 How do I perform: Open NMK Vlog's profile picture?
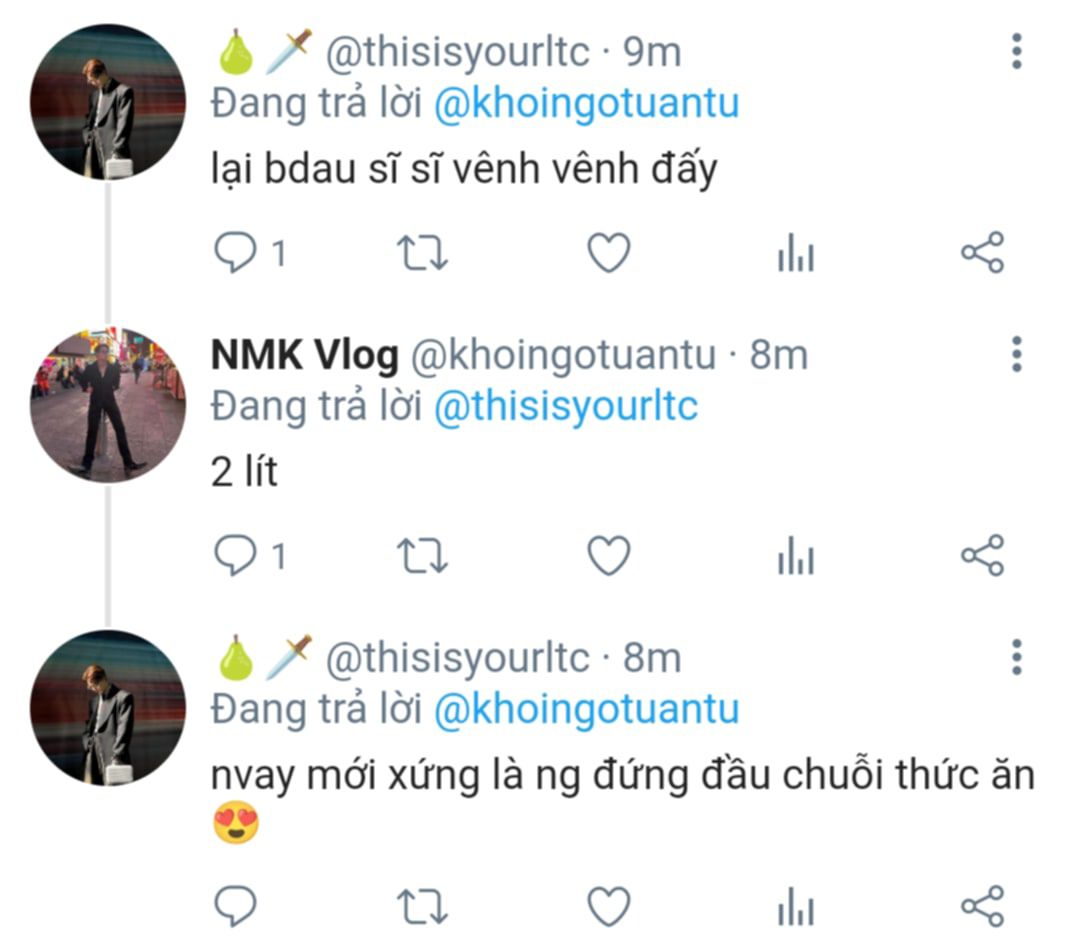coord(108,405)
